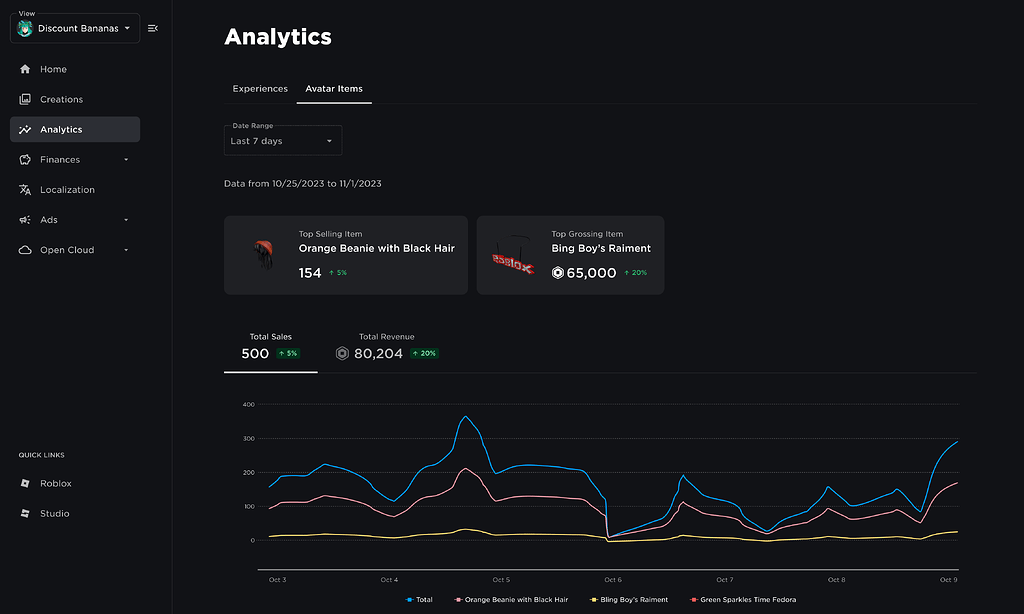Select the Open Cloud icon
The height and width of the screenshot is (614, 1024).
pyautogui.click(x=23, y=249)
